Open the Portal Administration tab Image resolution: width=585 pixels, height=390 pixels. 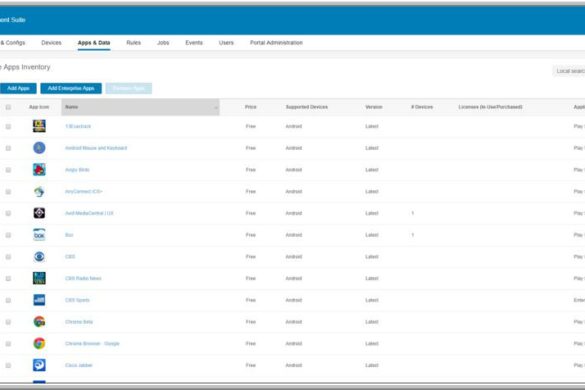[x=276, y=43]
